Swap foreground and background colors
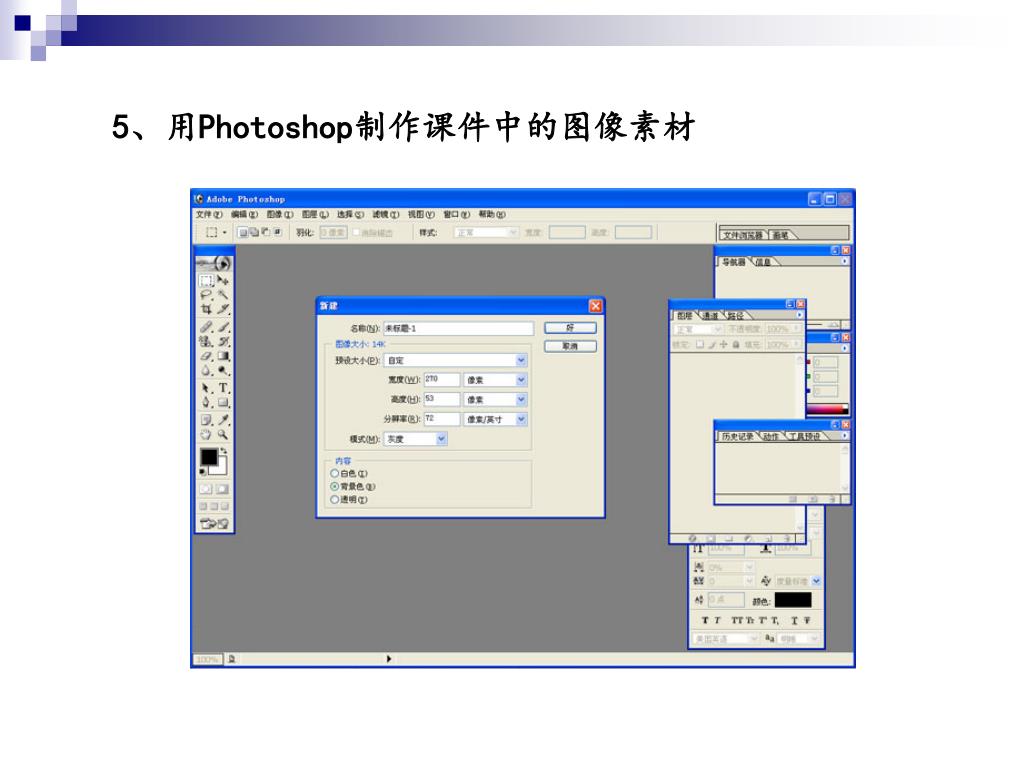 tap(224, 451)
